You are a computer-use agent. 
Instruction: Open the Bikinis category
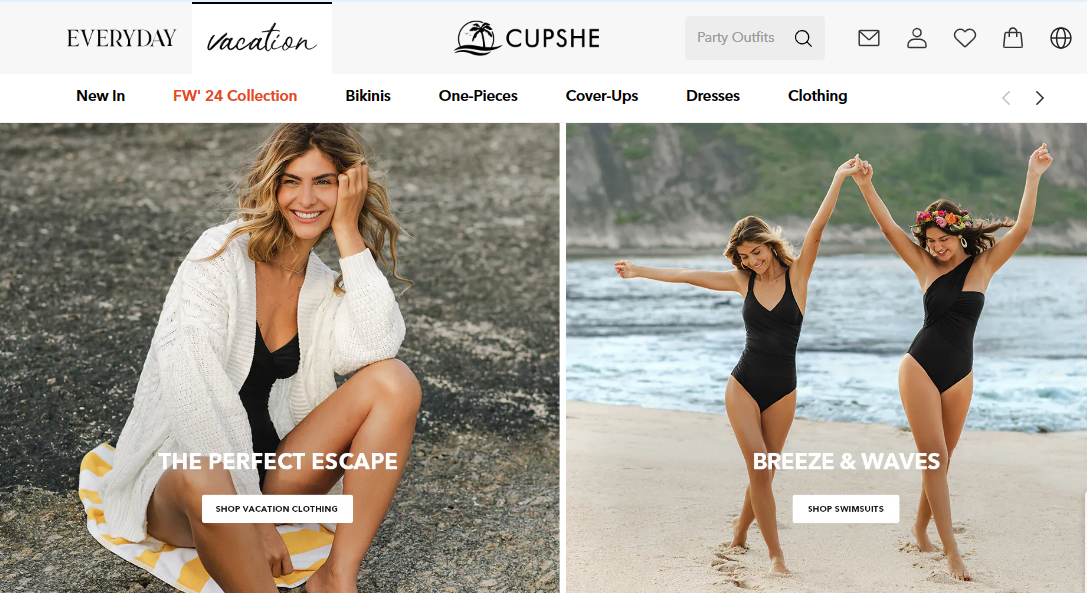368,96
